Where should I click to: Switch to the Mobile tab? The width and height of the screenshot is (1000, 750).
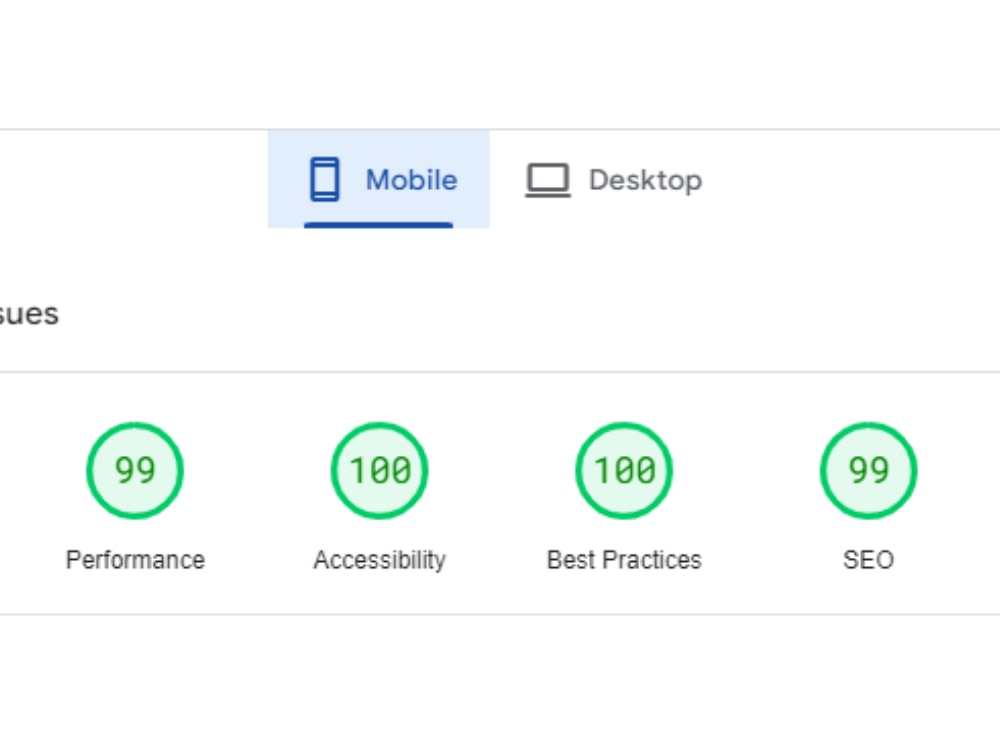point(379,179)
